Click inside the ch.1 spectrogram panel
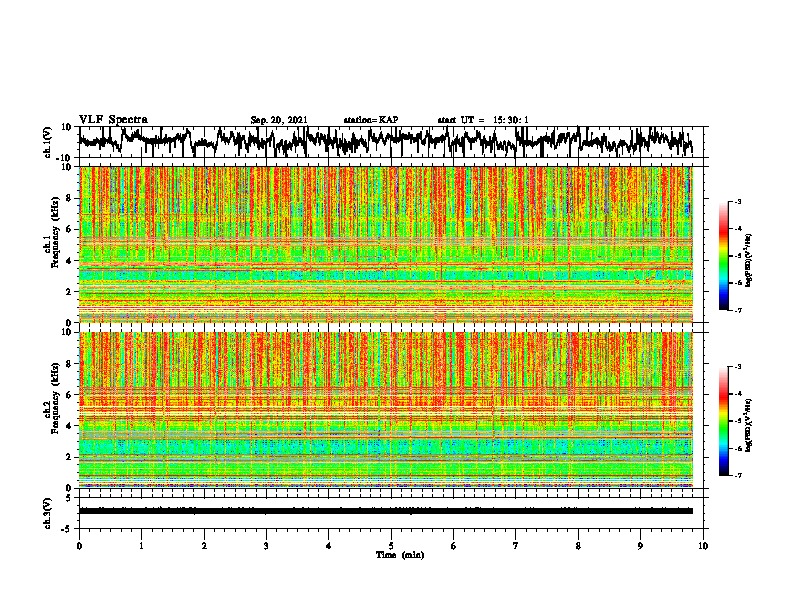Viewport: 792px width, 612px height. (386, 244)
